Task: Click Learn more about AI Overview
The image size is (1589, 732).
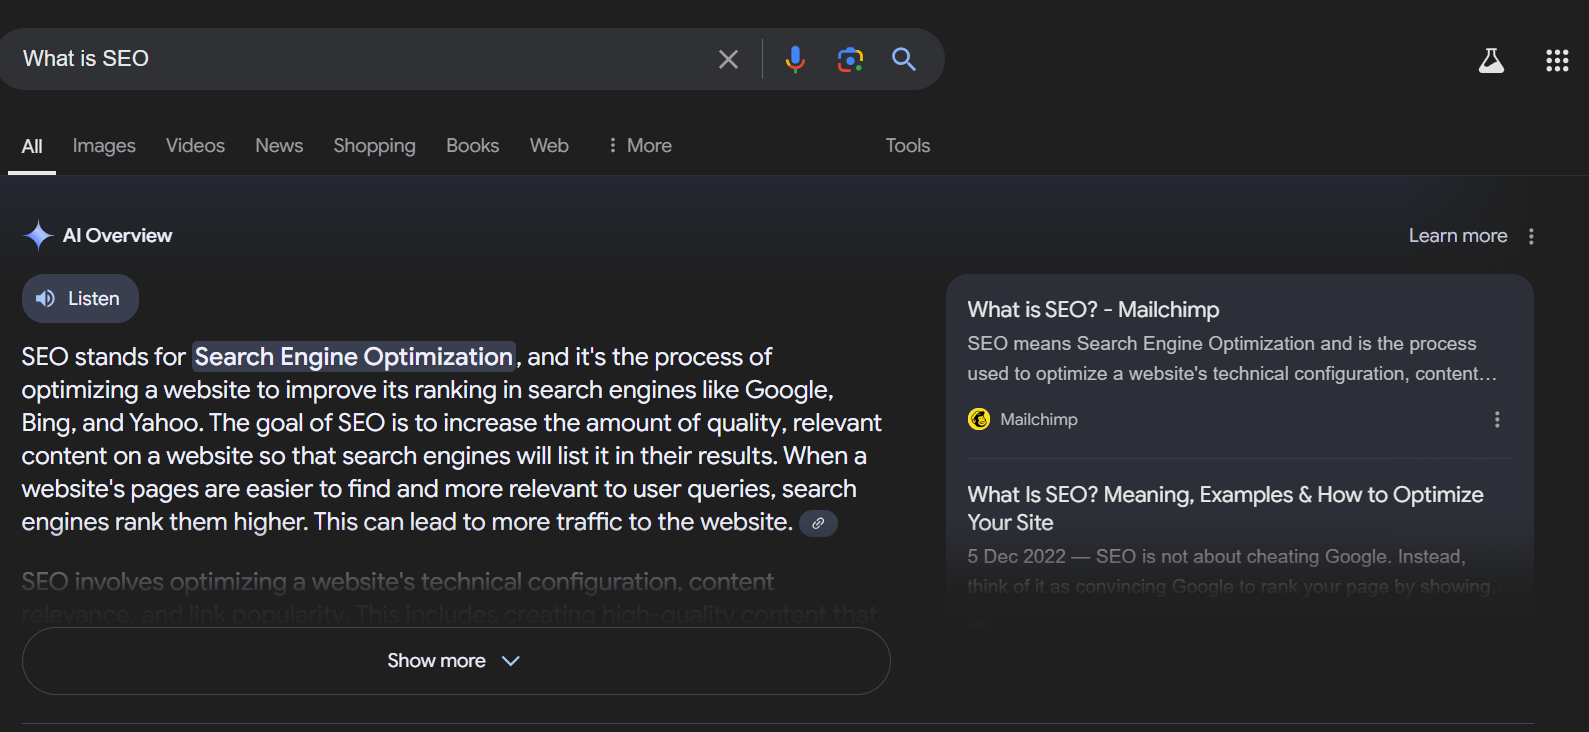Action: tap(1458, 236)
